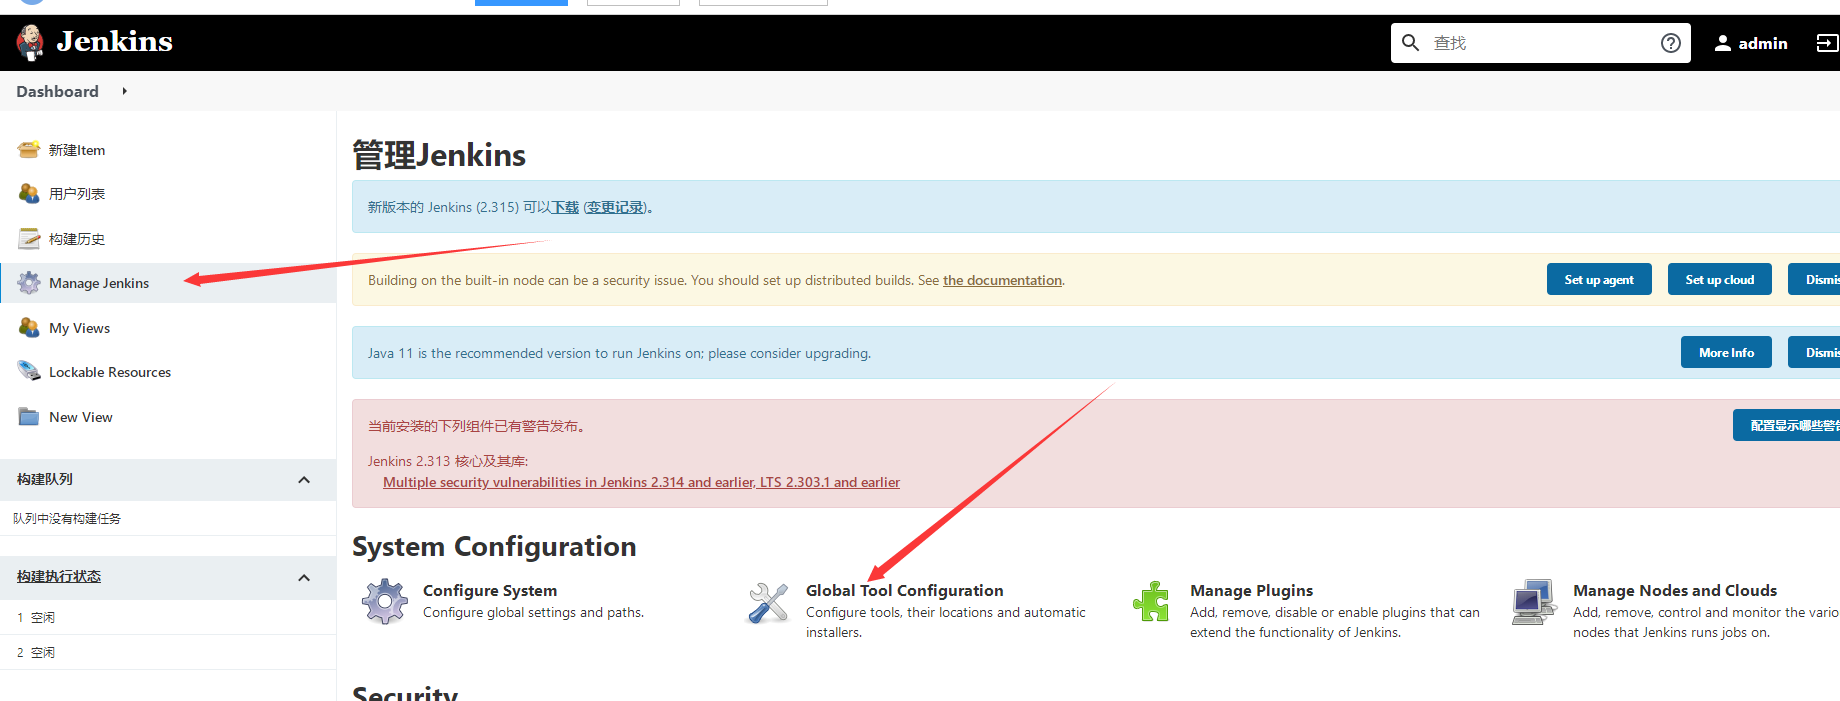Open the Multiple security vulnerabilities link
Viewport: 1840px width, 701px height.
coord(641,483)
